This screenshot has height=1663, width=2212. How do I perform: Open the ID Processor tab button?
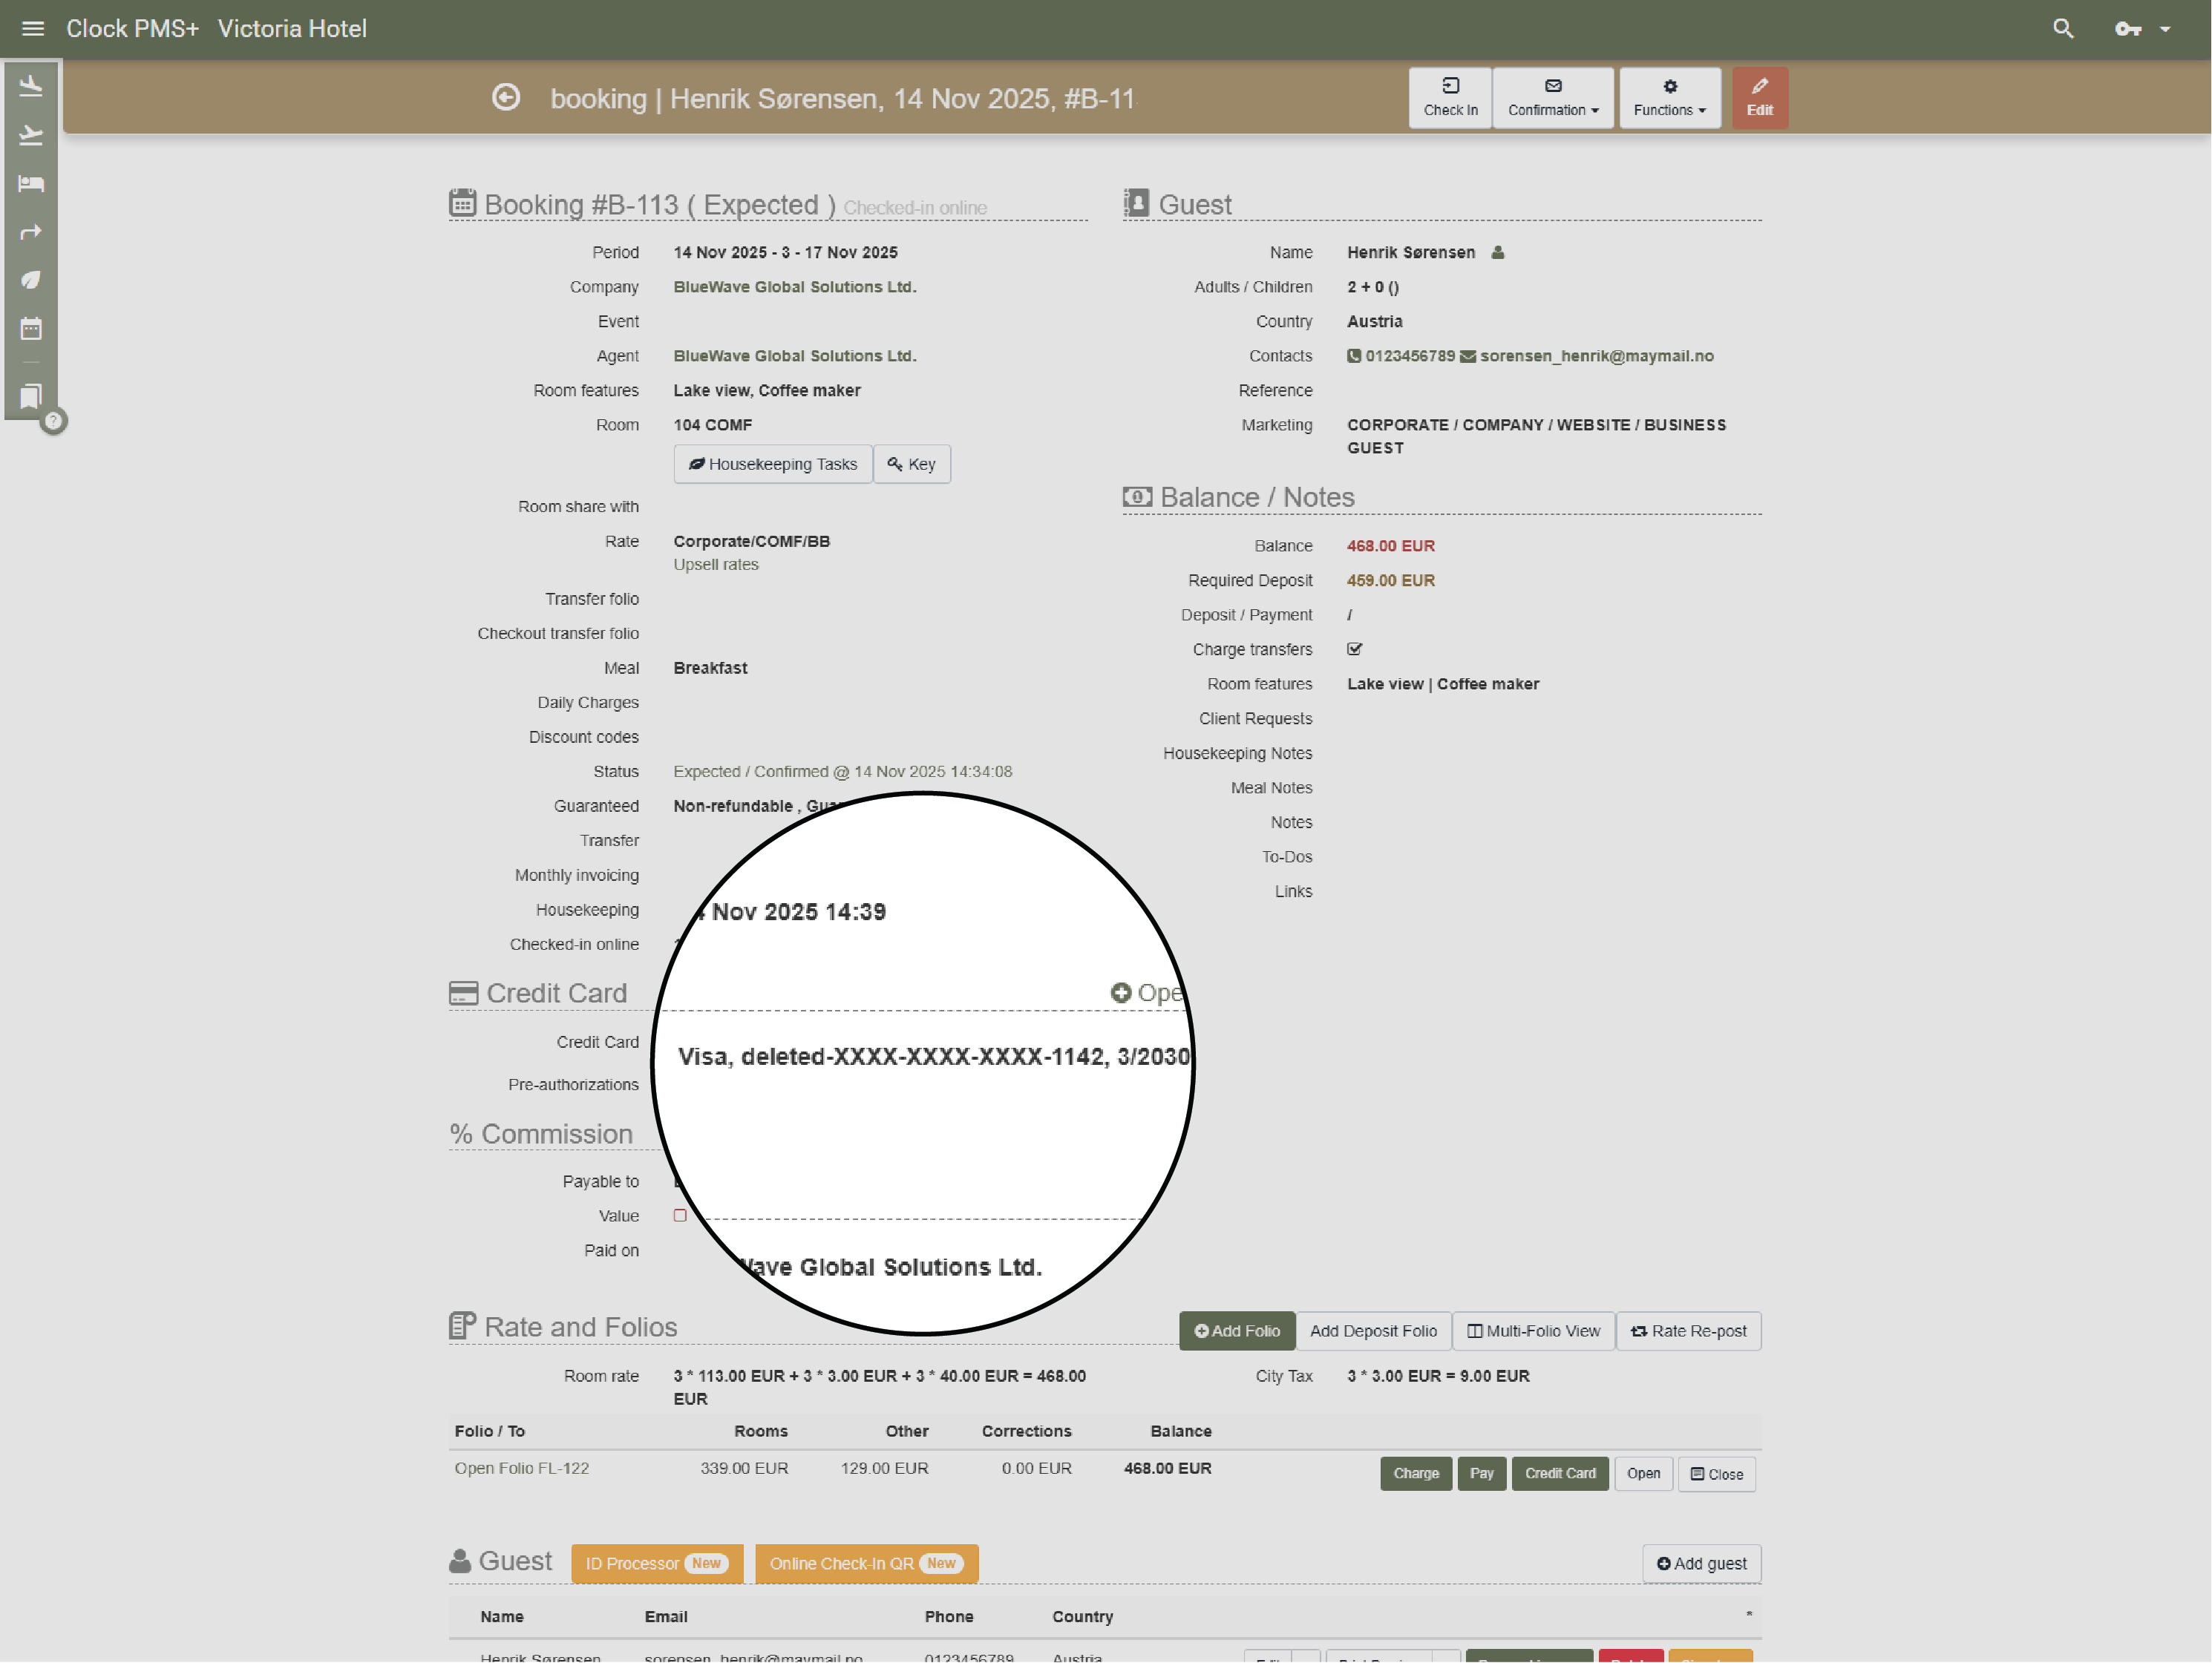(656, 1563)
